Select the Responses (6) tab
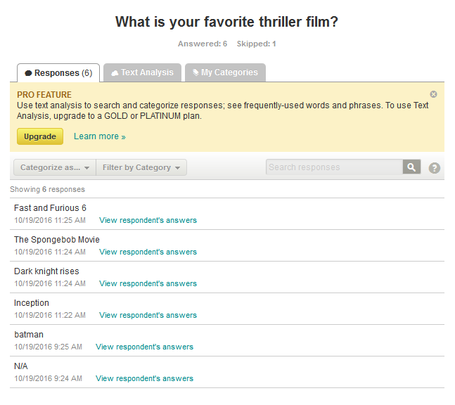Screen dimensions: 455x405 coord(58,73)
